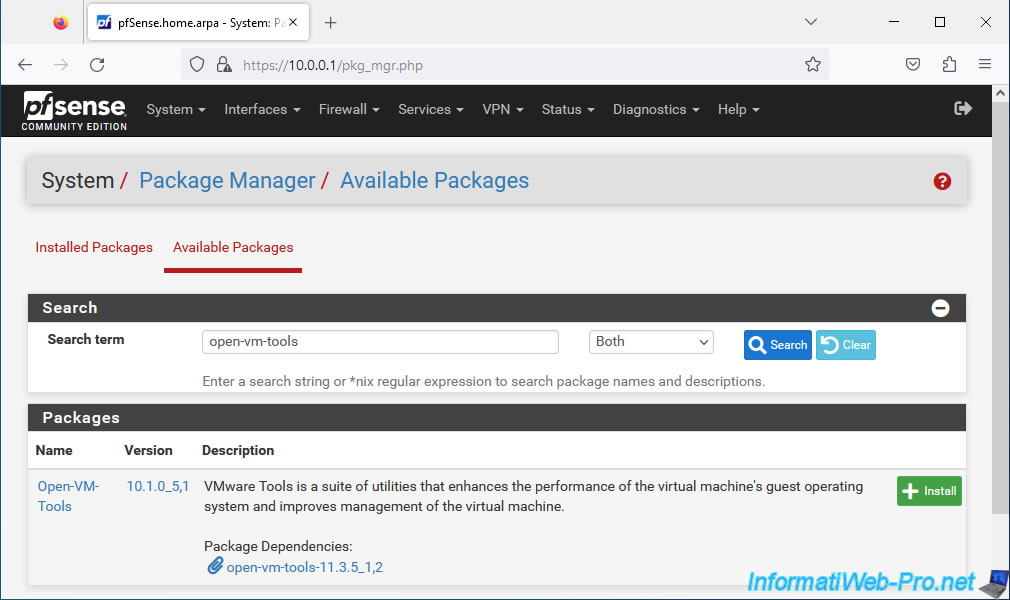The image size is (1010, 600).
Task: Switch to Installed Packages tab
Action: (x=94, y=247)
